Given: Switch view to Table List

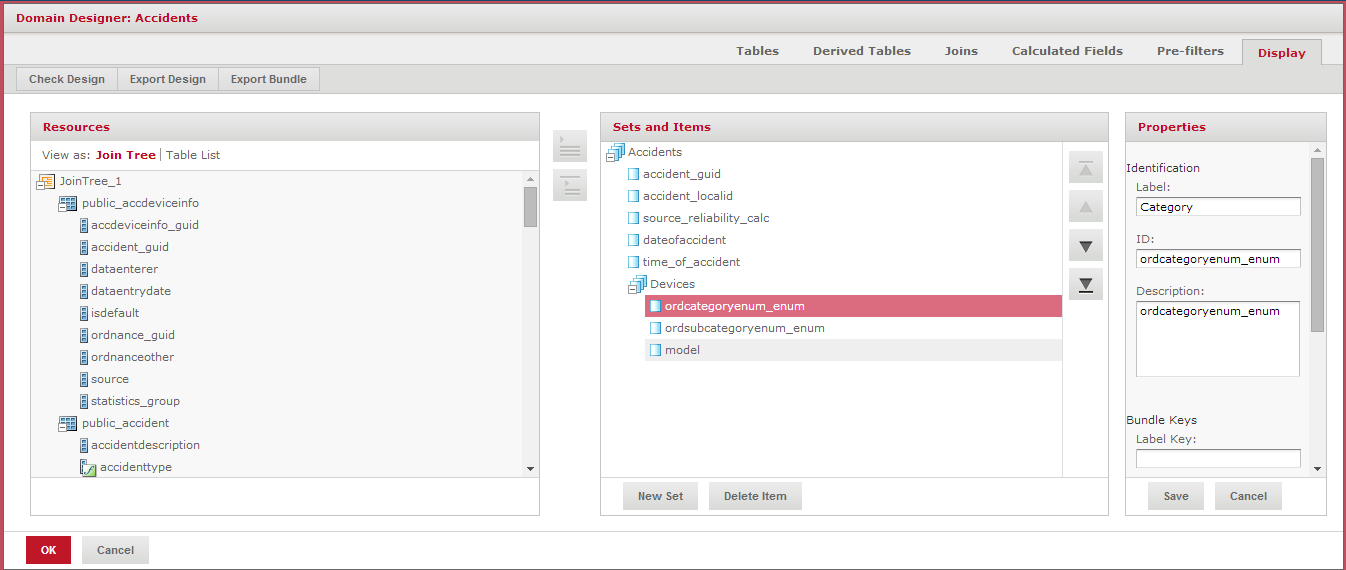Looking at the screenshot, I should point(193,155).
